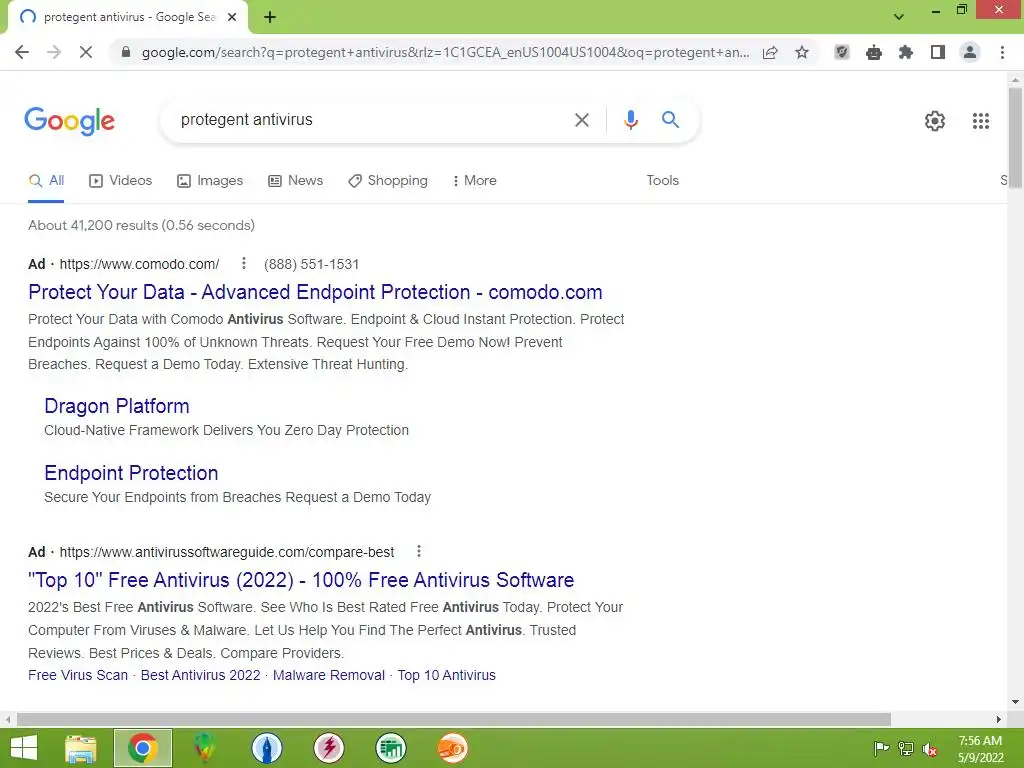Click the vertical scrollbar thumb
Viewport: 1024px width, 768px height.
[x=1015, y=137]
